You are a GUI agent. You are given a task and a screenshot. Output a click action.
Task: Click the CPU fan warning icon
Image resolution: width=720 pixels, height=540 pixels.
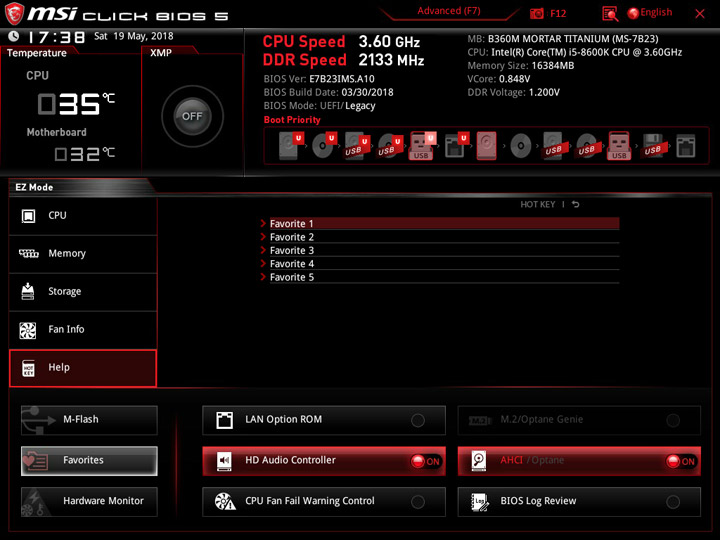point(225,501)
